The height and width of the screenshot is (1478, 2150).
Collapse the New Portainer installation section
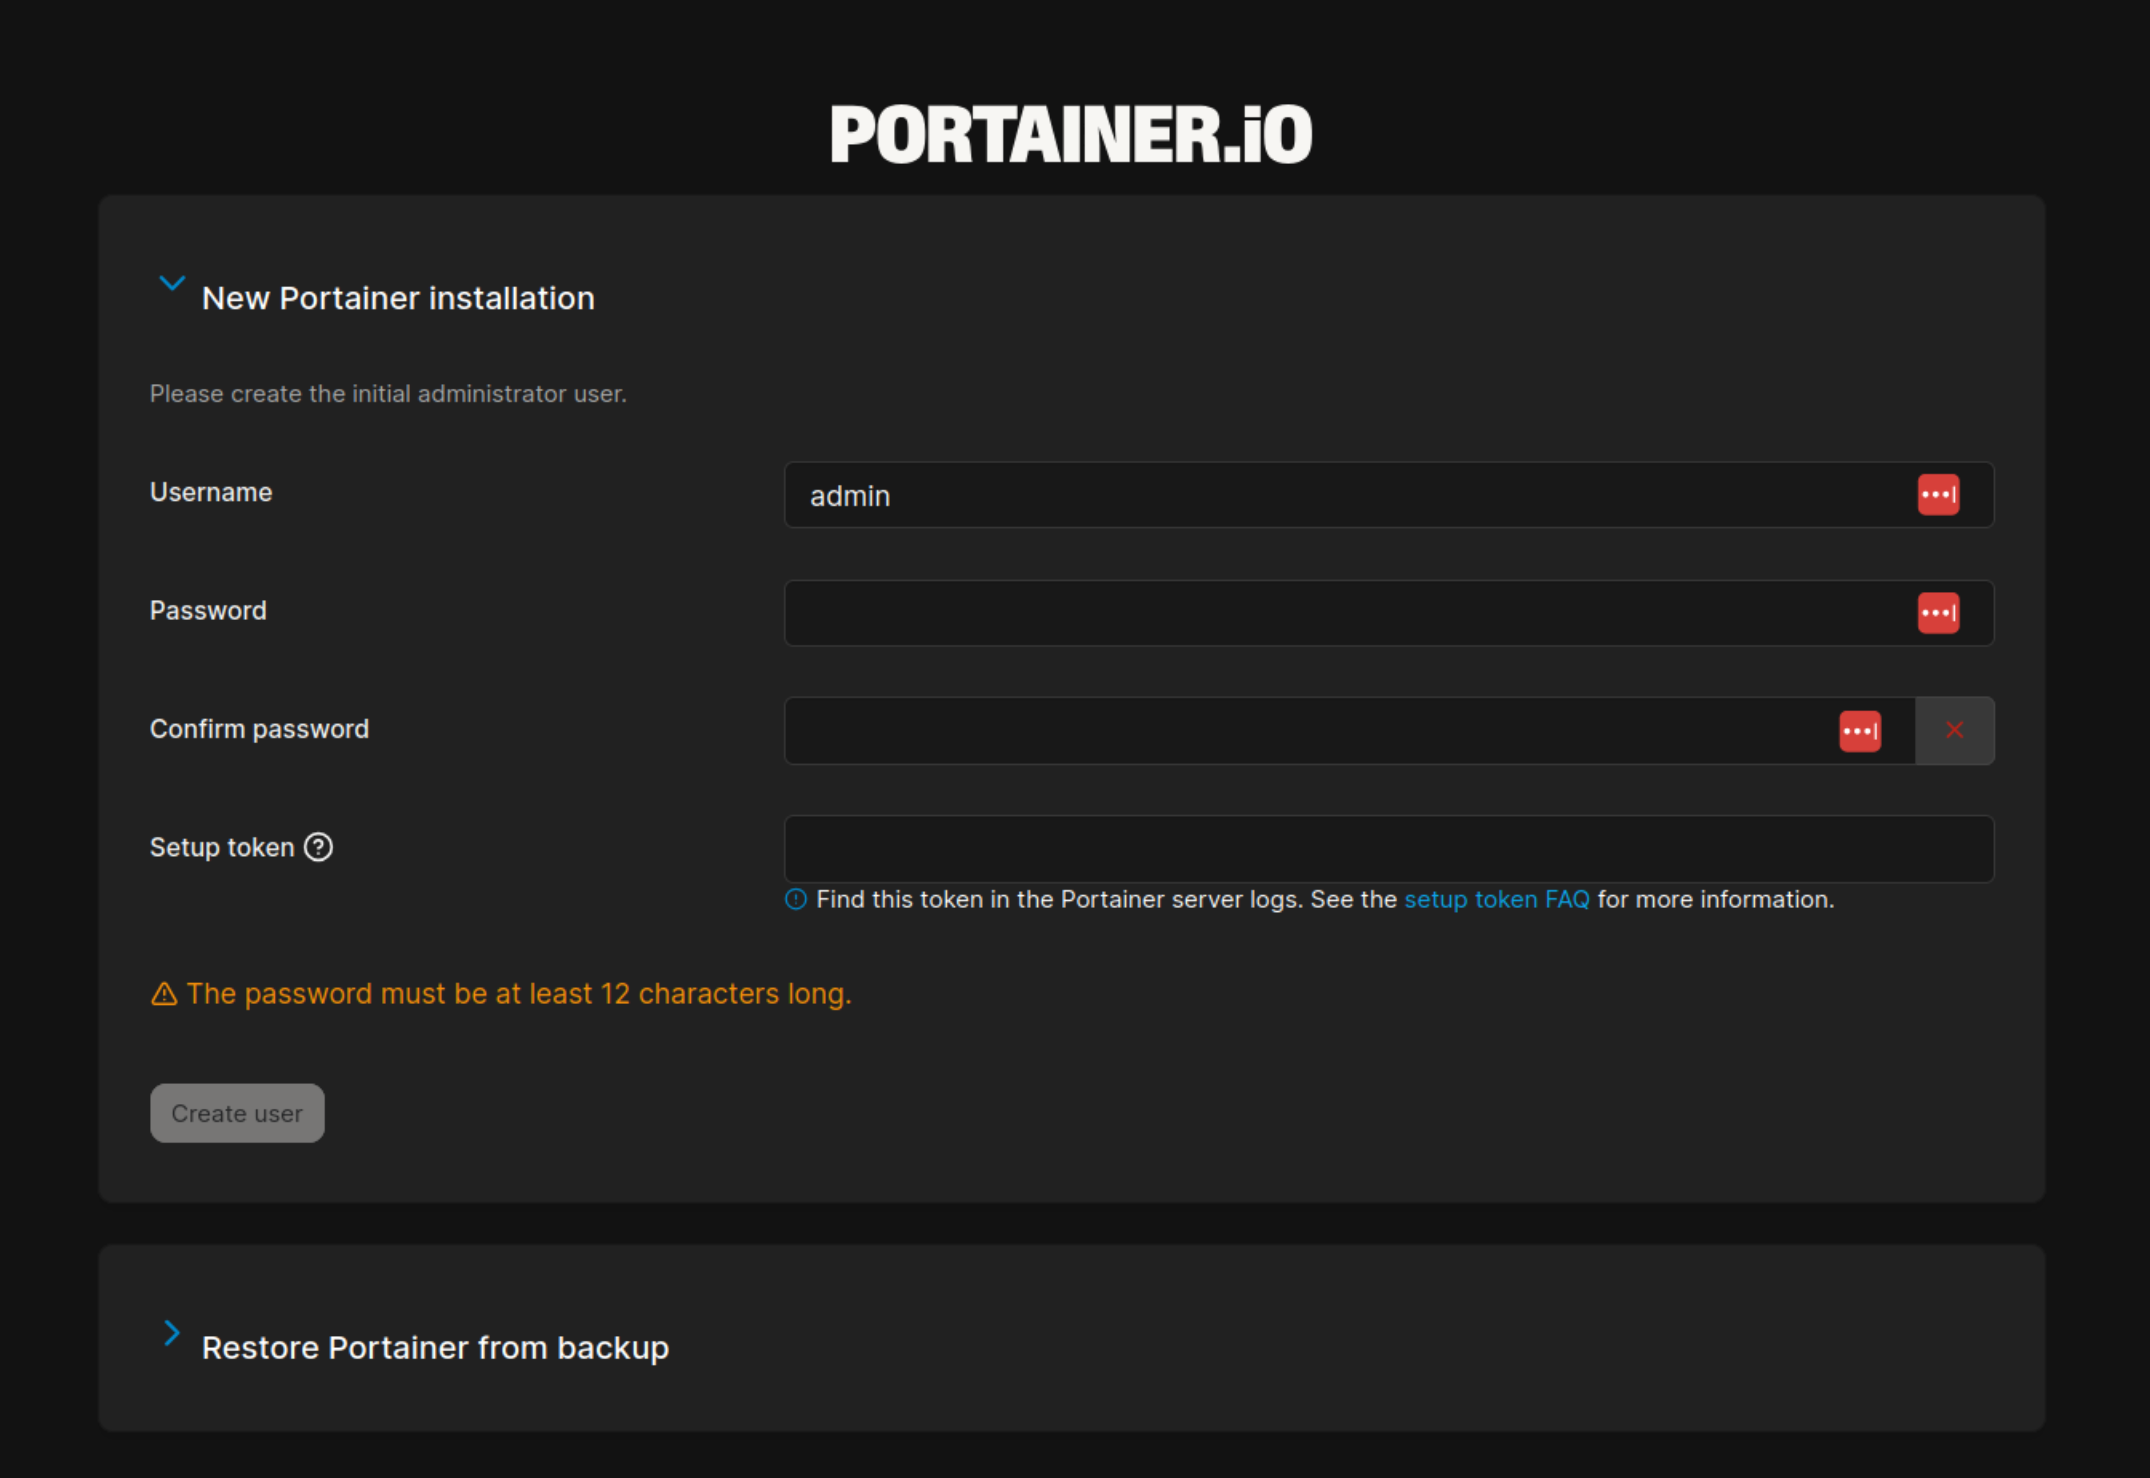[172, 284]
